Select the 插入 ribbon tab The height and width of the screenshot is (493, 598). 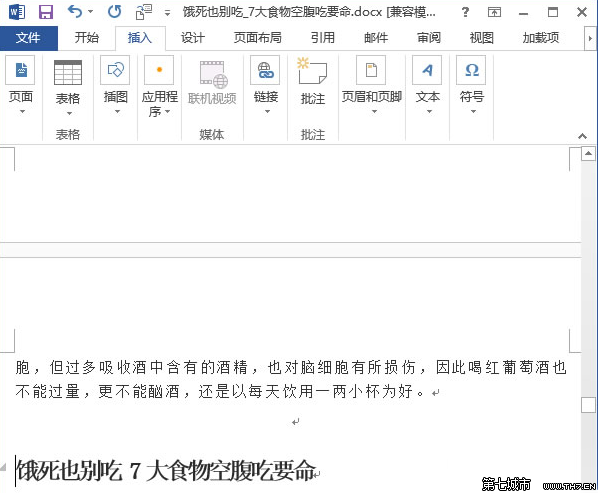[140, 38]
